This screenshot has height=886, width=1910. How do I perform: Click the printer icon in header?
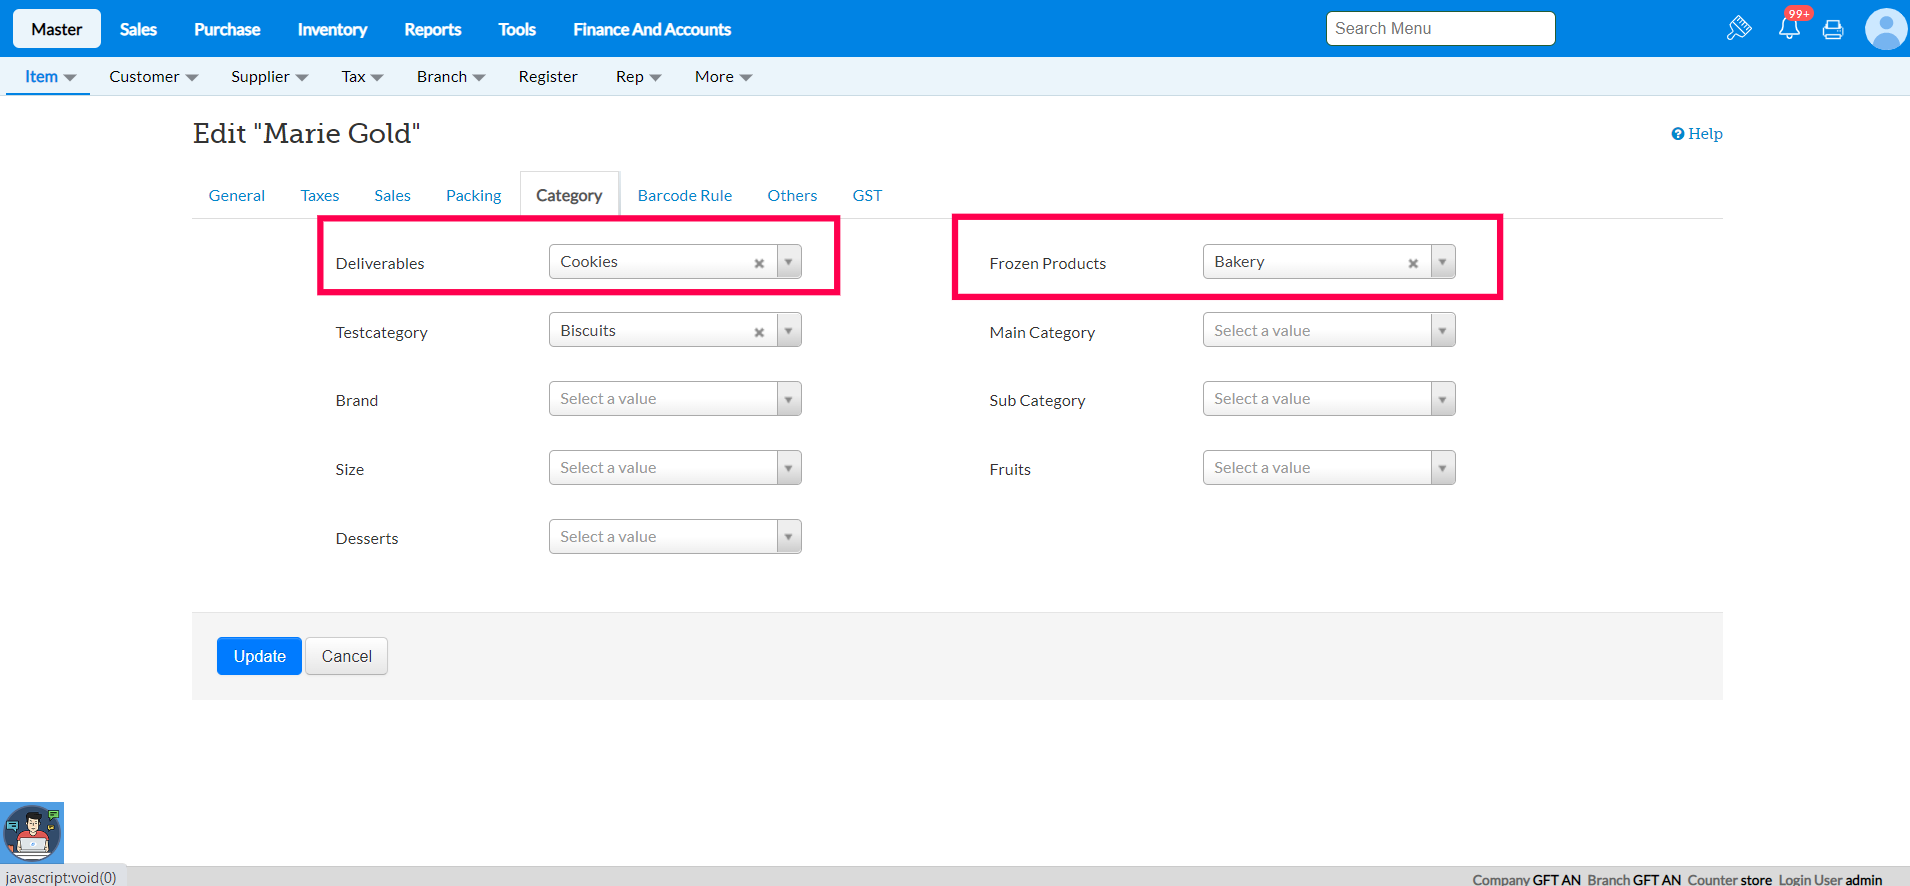click(1833, 29)
